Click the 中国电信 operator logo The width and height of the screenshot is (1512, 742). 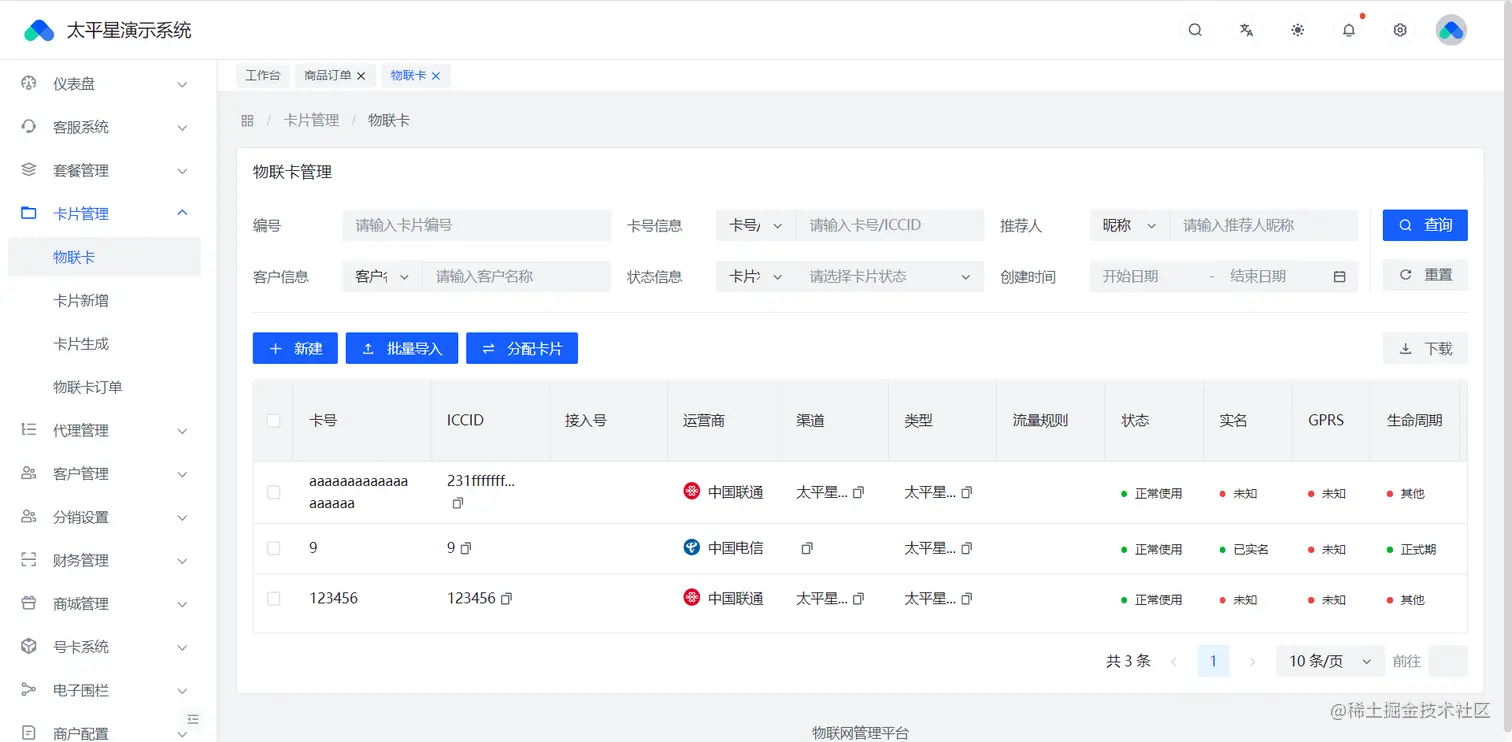pos(691,547)
